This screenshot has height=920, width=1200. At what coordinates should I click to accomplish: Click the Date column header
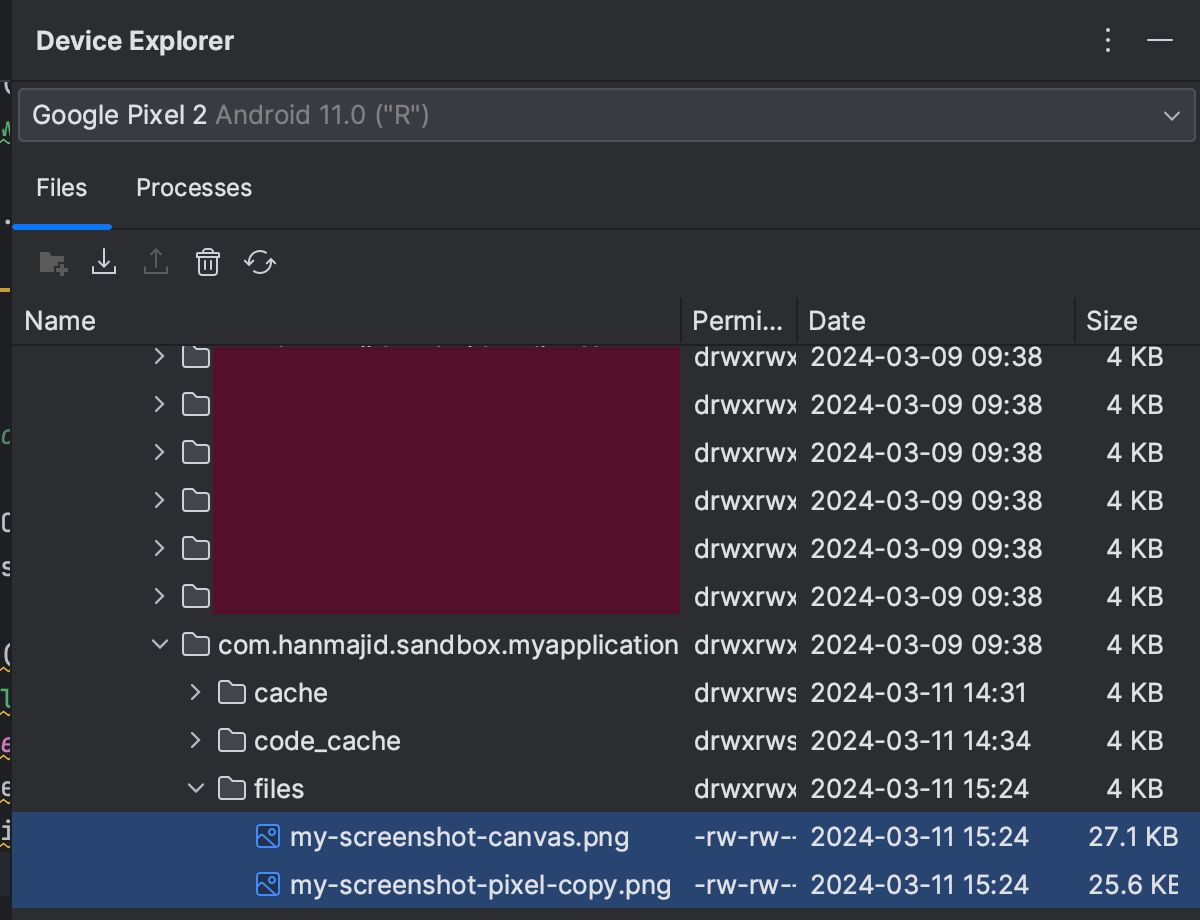(x=936, y=321)
